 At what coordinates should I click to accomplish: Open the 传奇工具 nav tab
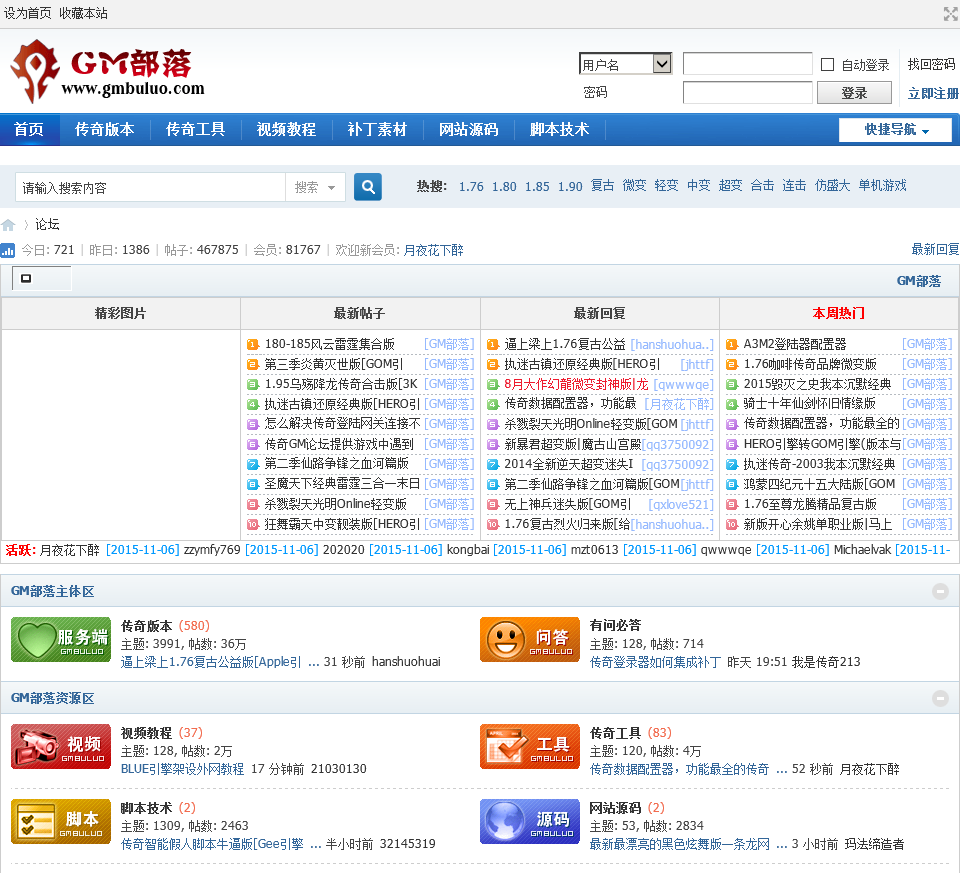pos(196,129)
